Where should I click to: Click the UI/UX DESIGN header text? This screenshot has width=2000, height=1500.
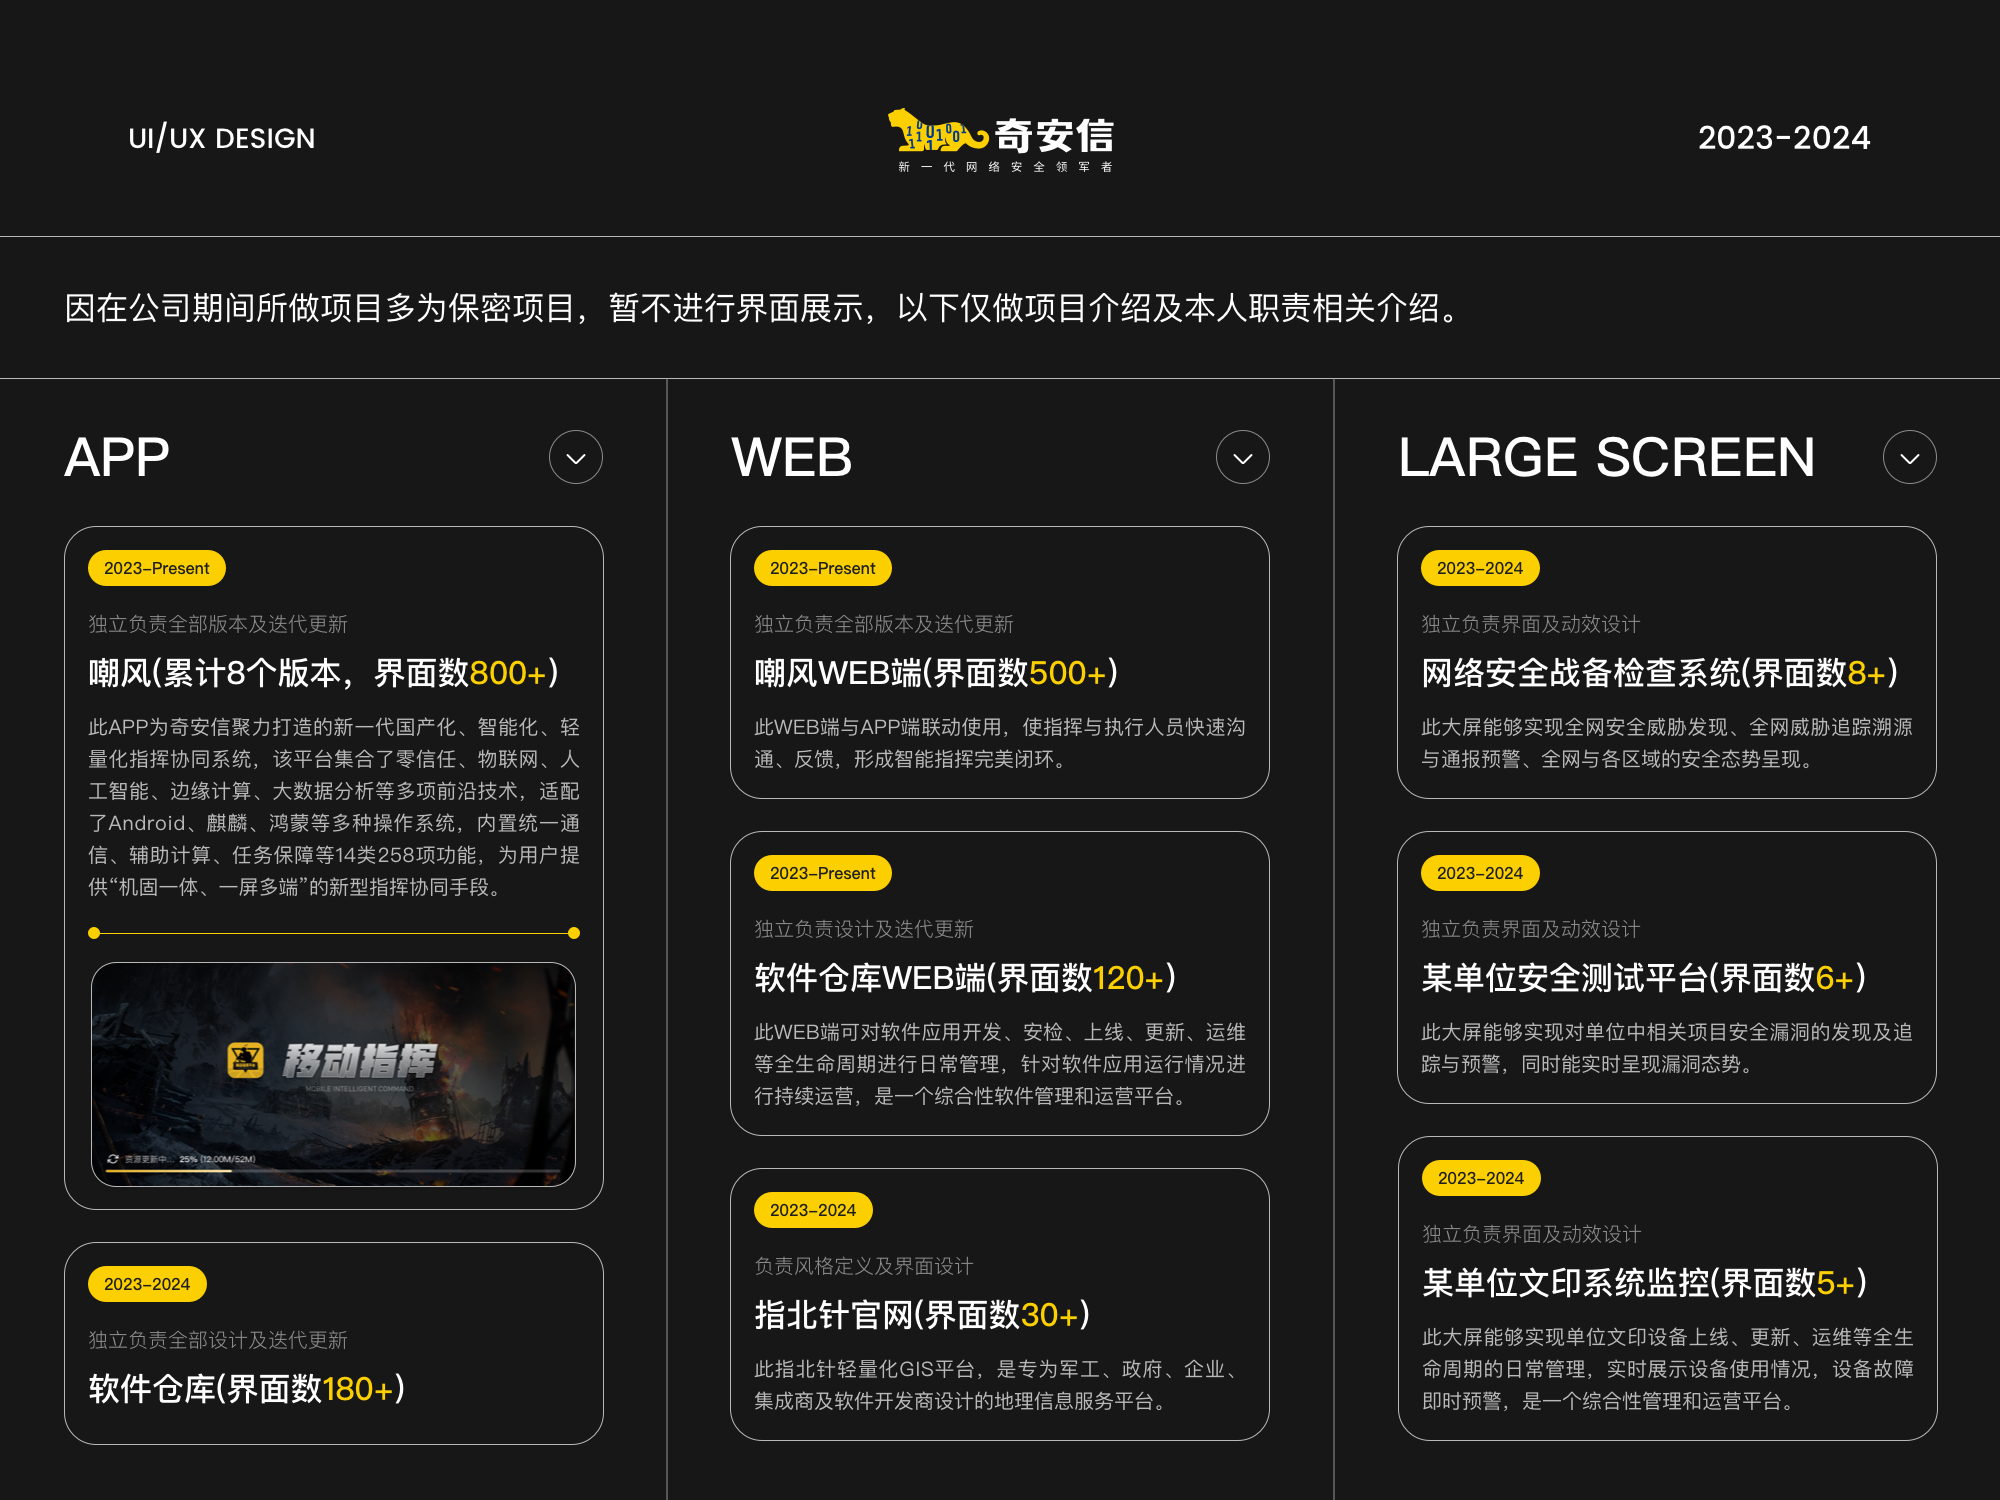[222, 138]
